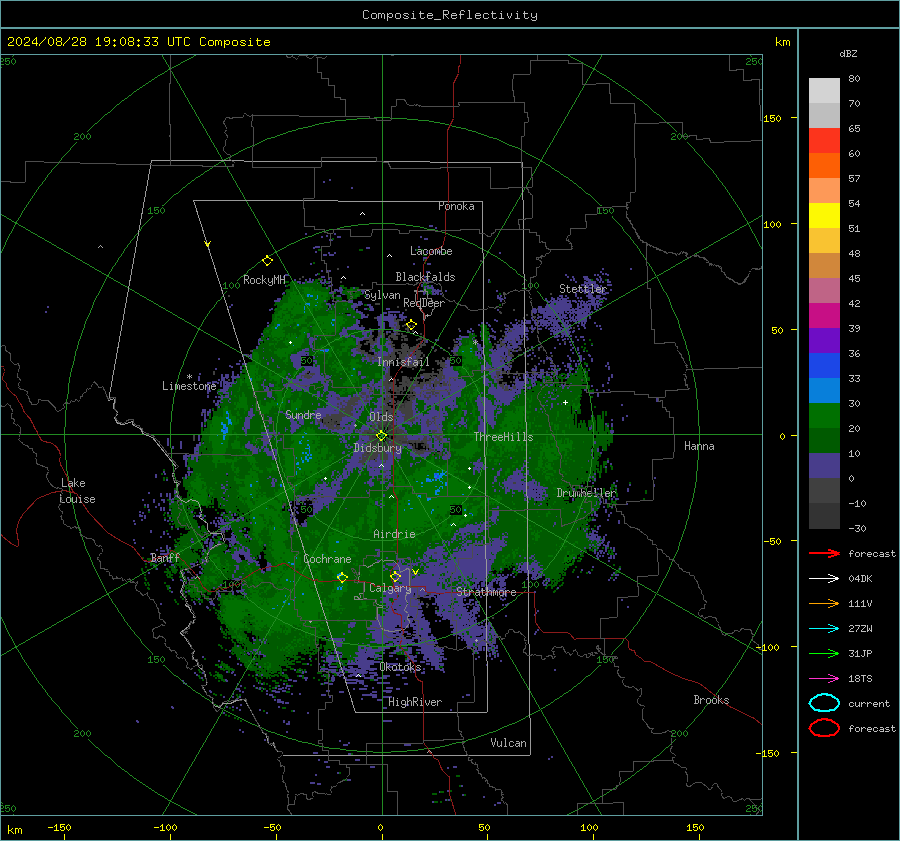Image resolution: width=900 pixels, height=841 pixels.
Task: Click the Sylvan label
Action: (x=382, y=295)
